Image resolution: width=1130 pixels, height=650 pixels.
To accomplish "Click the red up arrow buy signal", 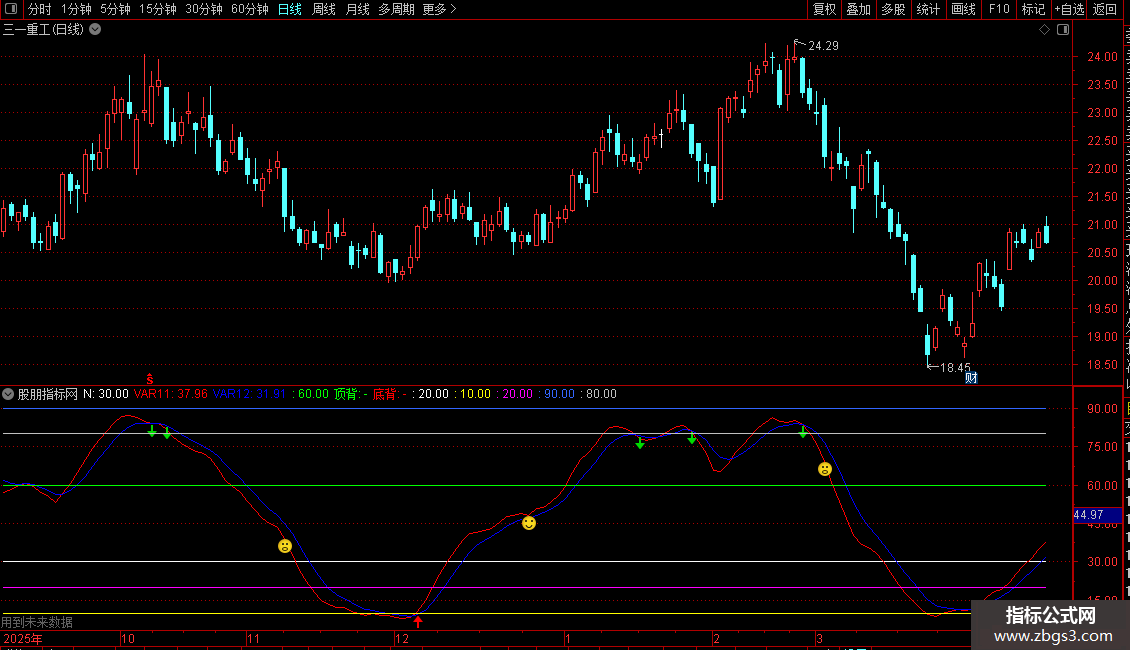I will (418, 622).
